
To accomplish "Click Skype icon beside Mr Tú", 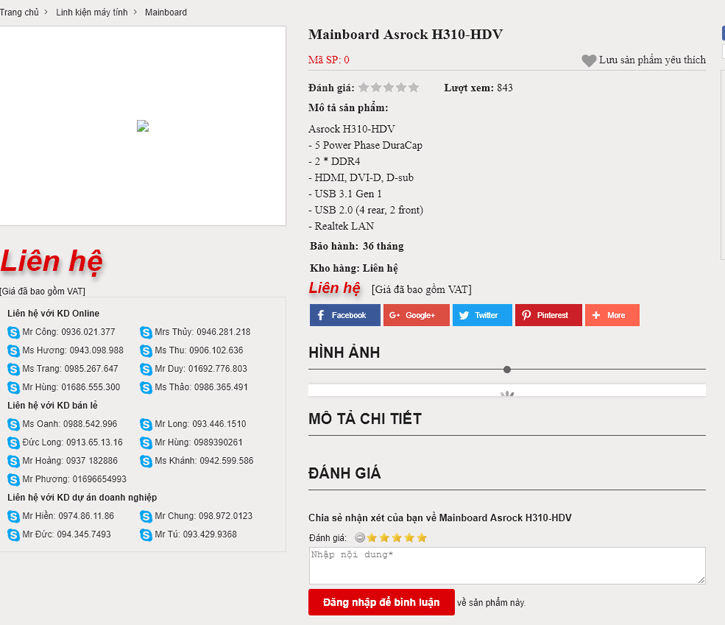I will 146,534.
